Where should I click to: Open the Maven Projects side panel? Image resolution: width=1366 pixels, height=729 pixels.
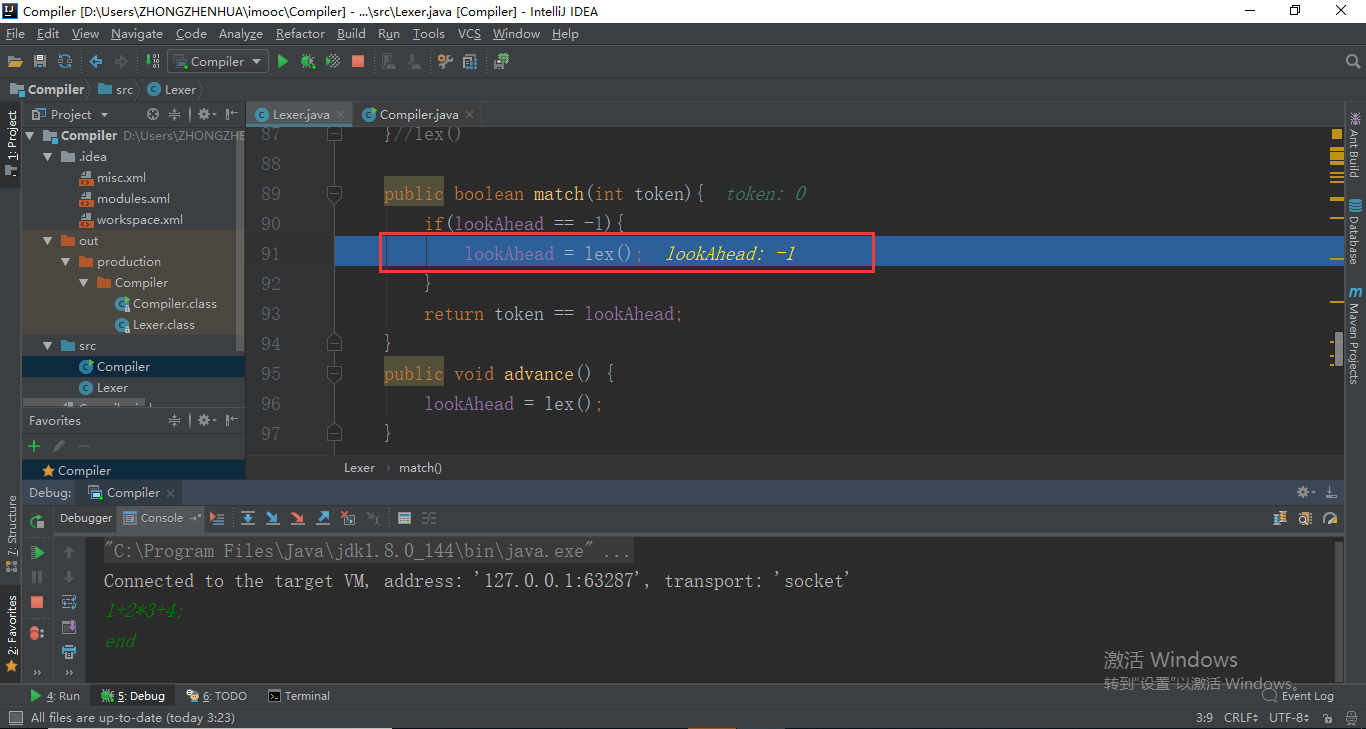point(1355,336)
